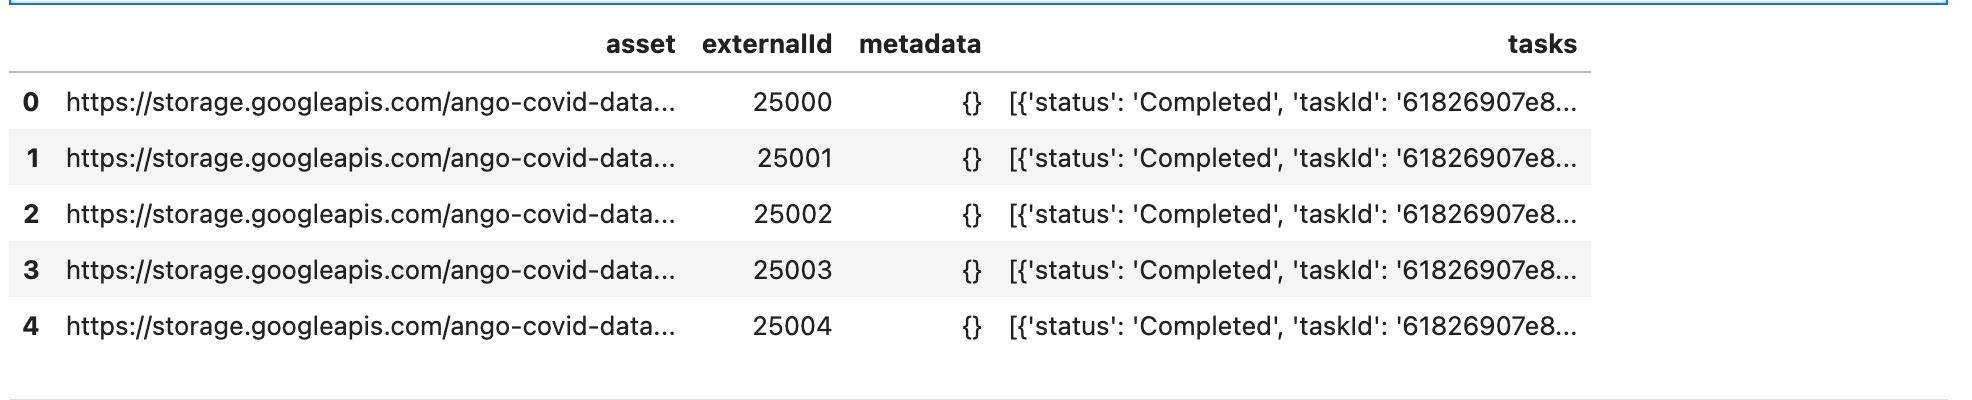Click the asset column header
The width and height of the screenshot is (1972, 400).
tap(640, 44)
